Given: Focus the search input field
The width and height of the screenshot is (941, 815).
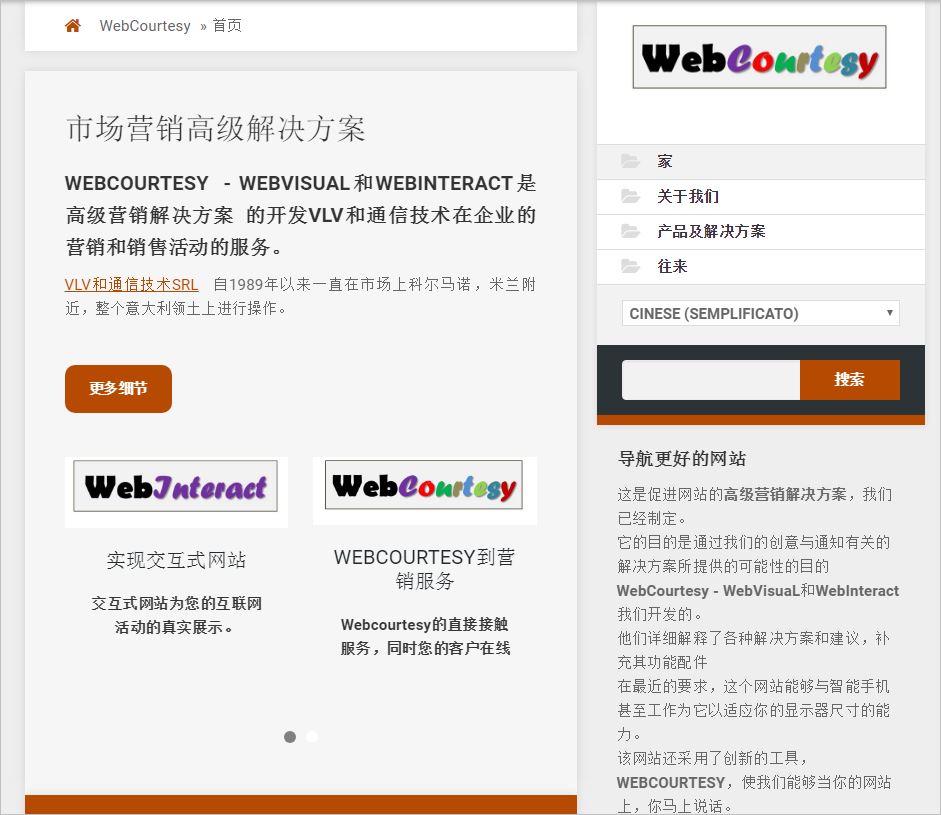Looking at the screenshot, I should (x=711, y=380).
